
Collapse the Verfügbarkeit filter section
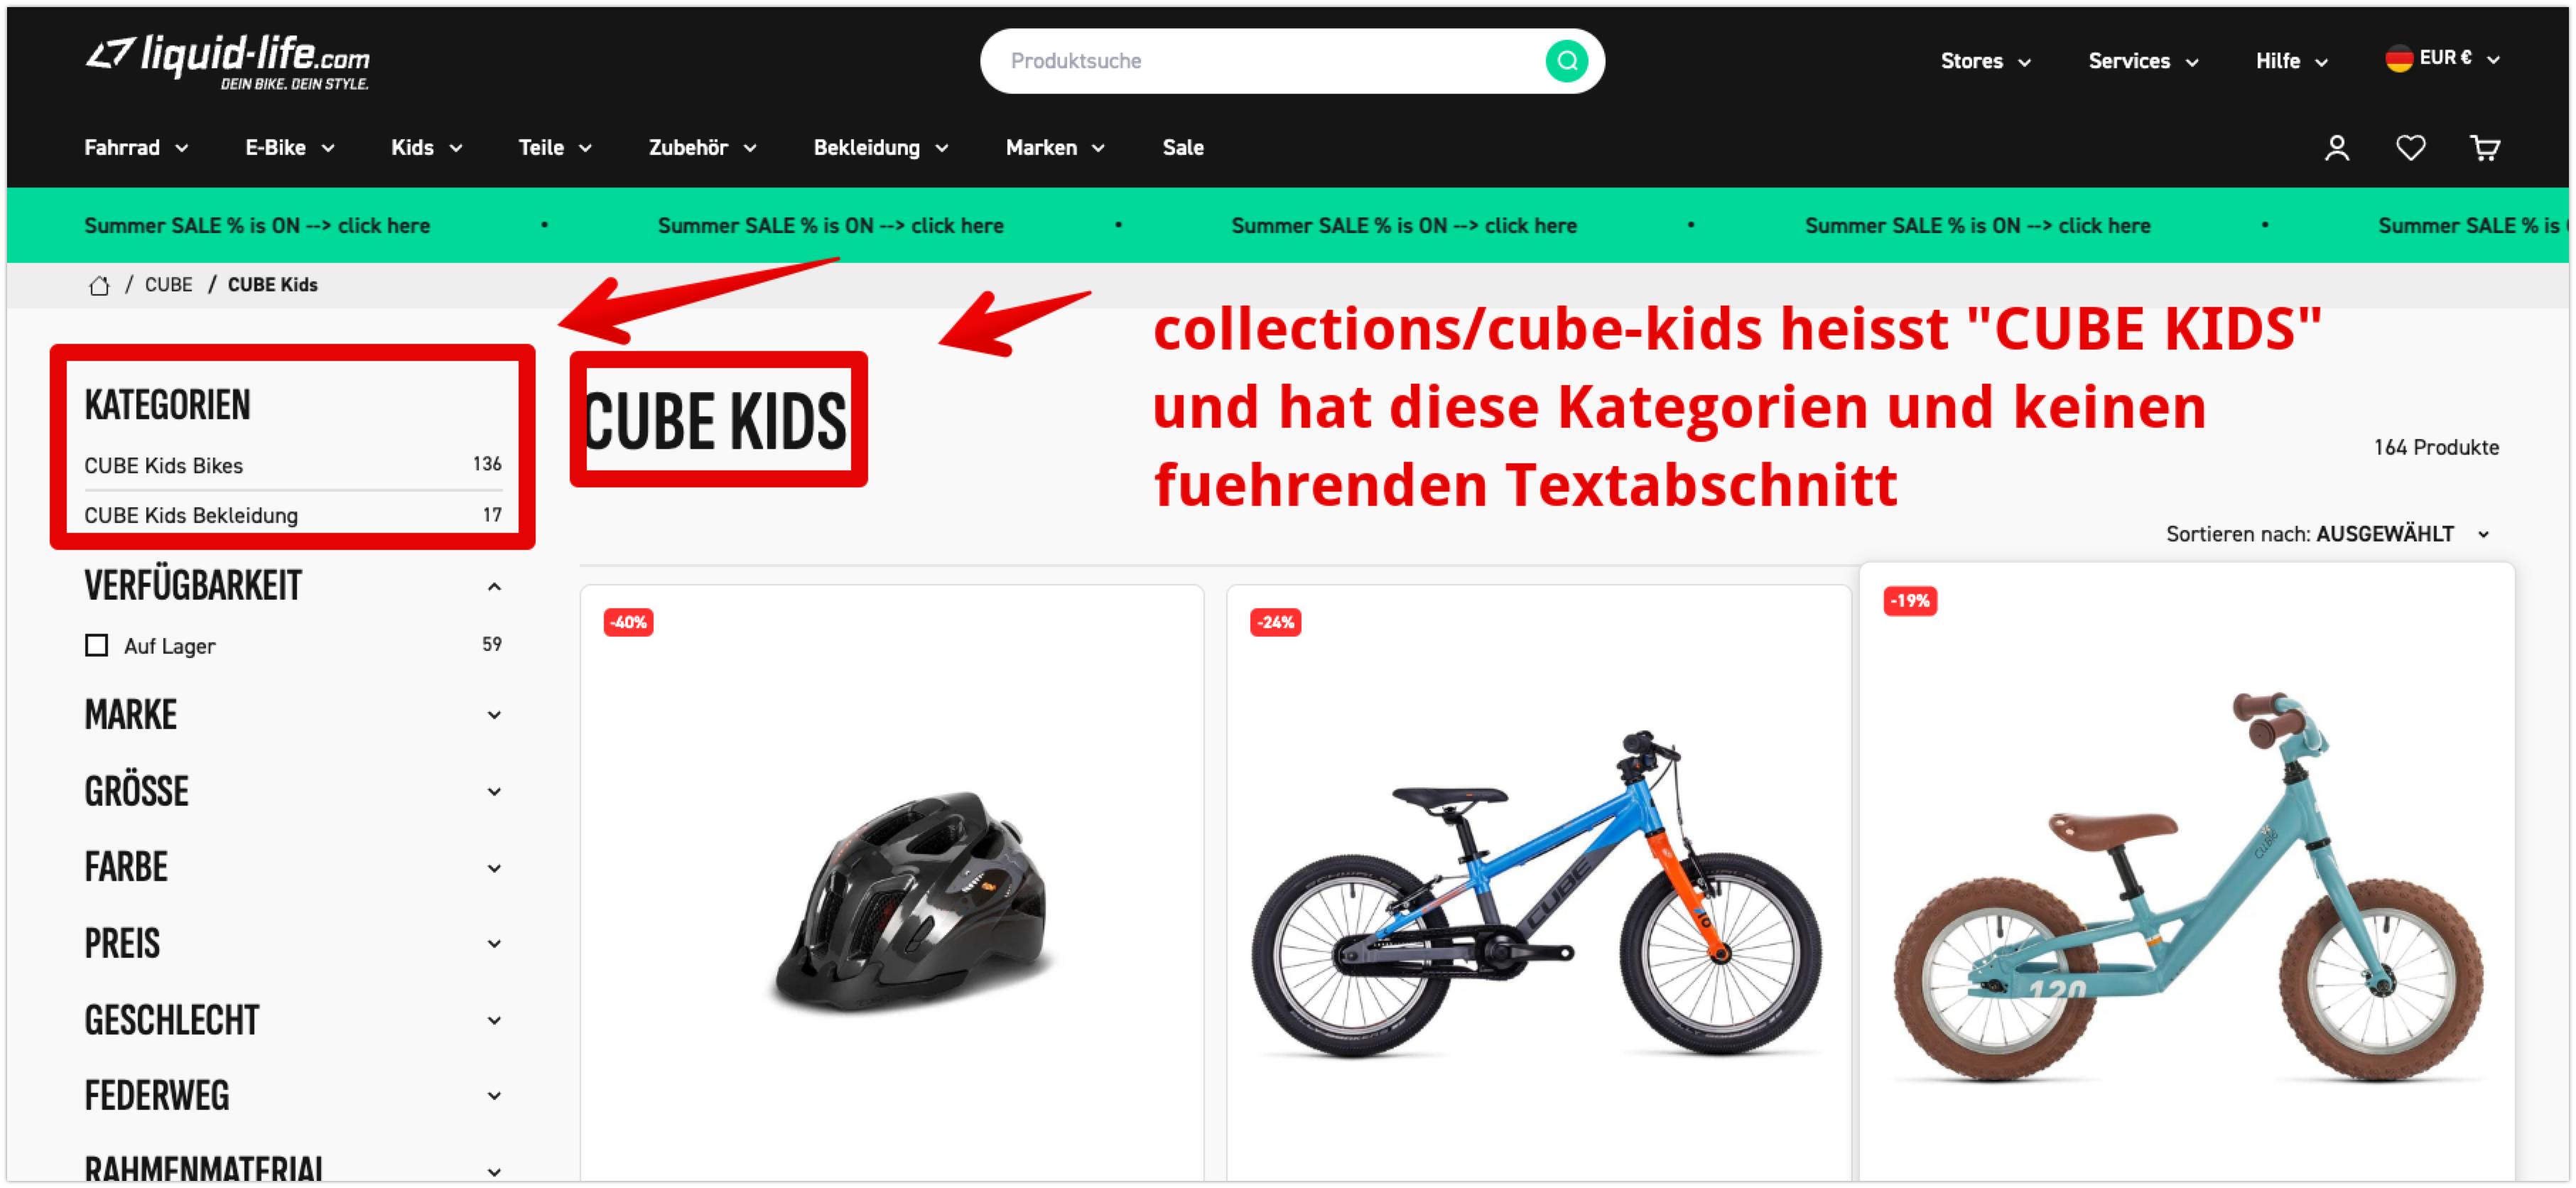(x=494, y=587)
